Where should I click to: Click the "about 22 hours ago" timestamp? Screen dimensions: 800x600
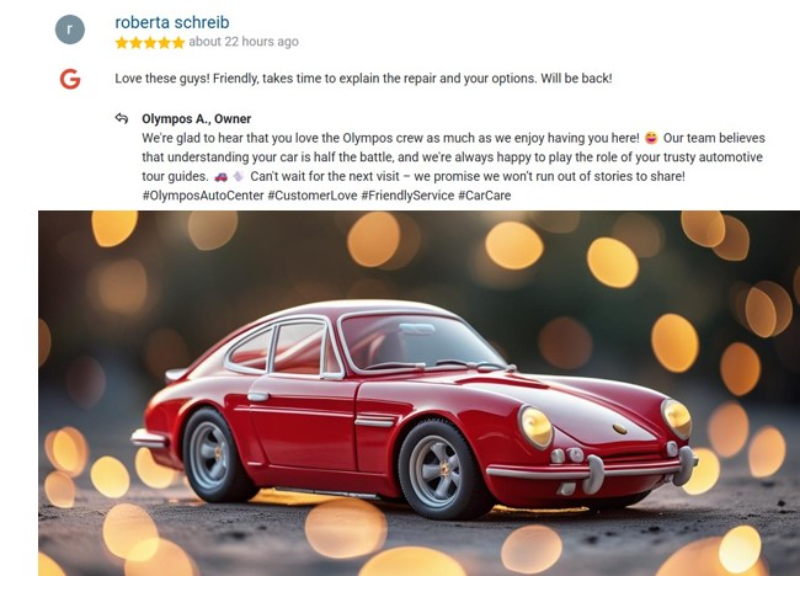pyautogui.click(x=243, y=42)
